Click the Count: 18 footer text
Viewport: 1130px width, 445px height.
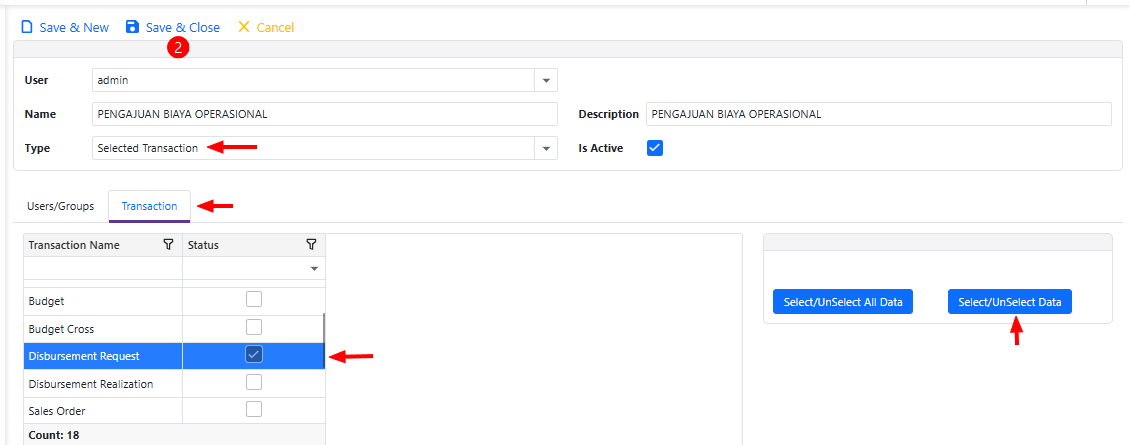(54, 435)
